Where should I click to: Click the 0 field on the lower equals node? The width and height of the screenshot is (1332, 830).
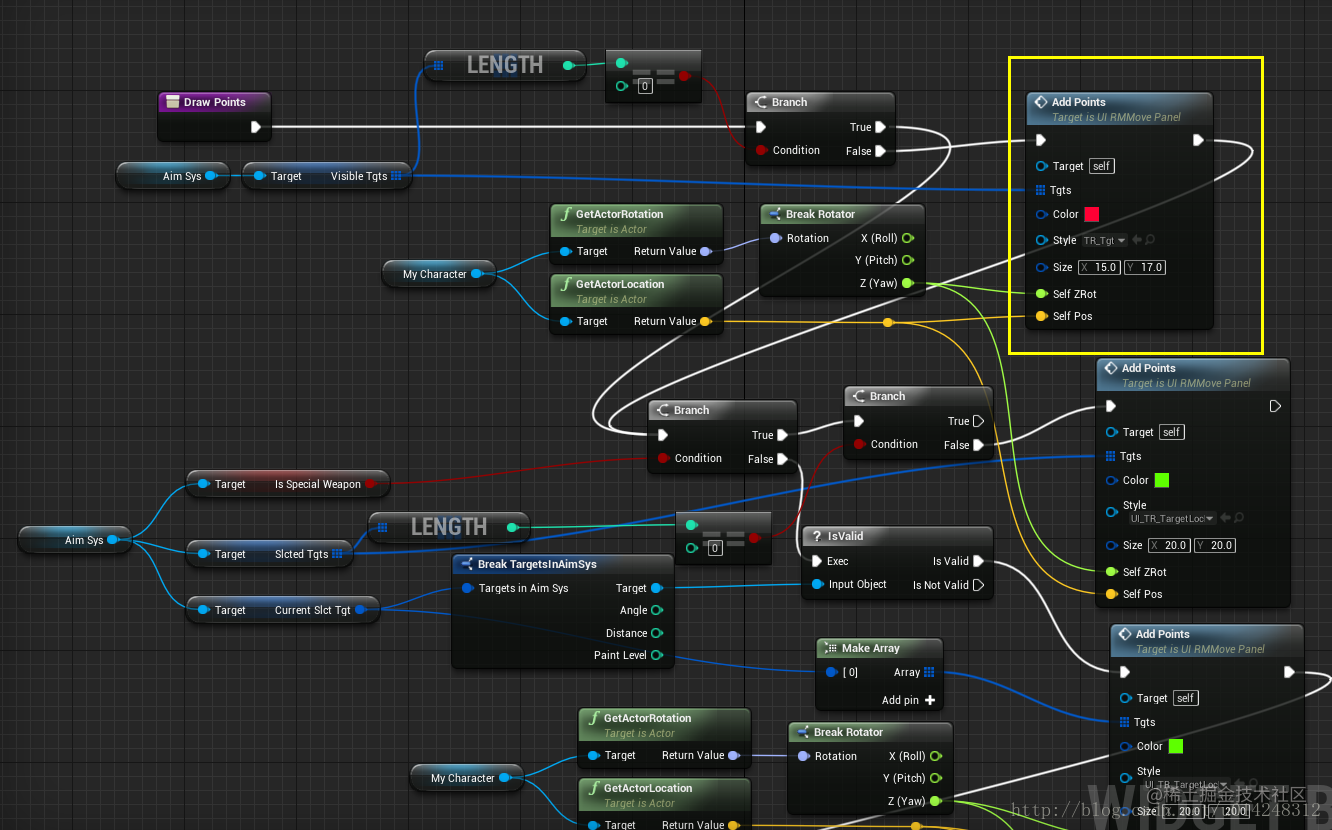(715, 548)
